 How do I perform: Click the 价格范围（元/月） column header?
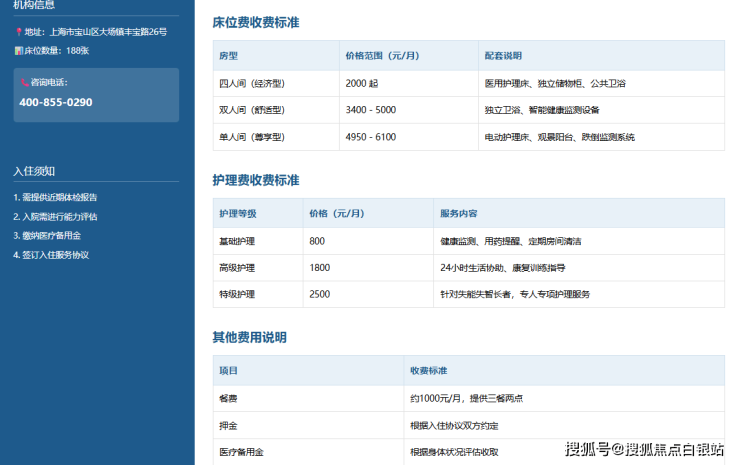409,56
